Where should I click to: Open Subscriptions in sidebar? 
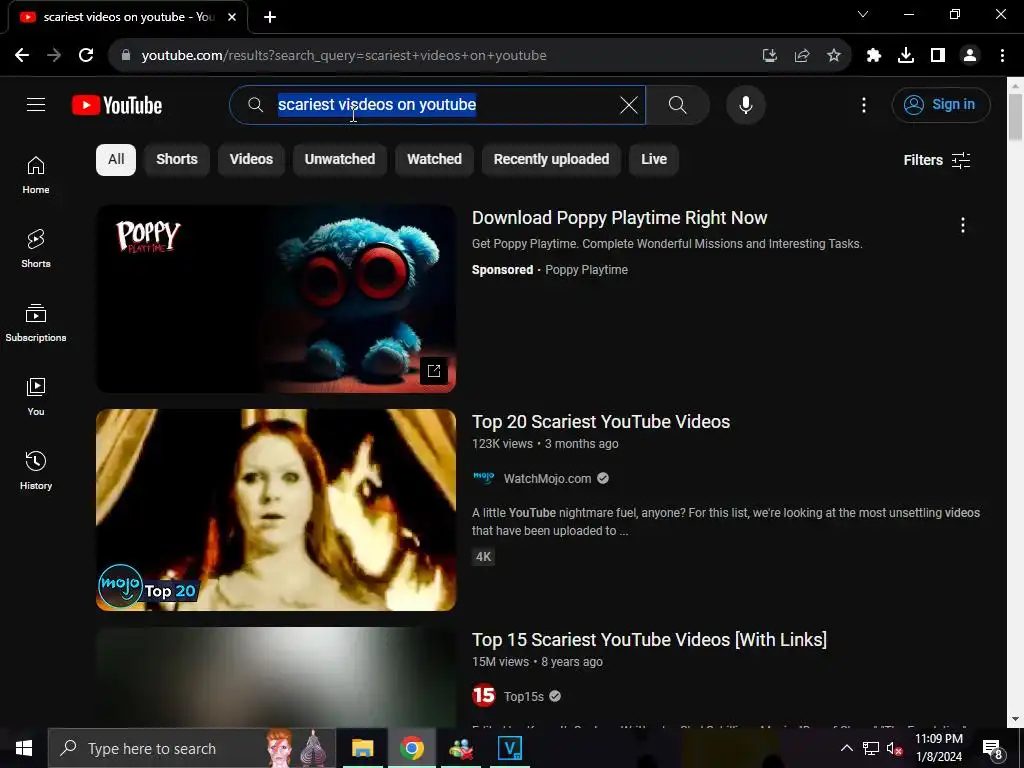click(x=36, y=323)
